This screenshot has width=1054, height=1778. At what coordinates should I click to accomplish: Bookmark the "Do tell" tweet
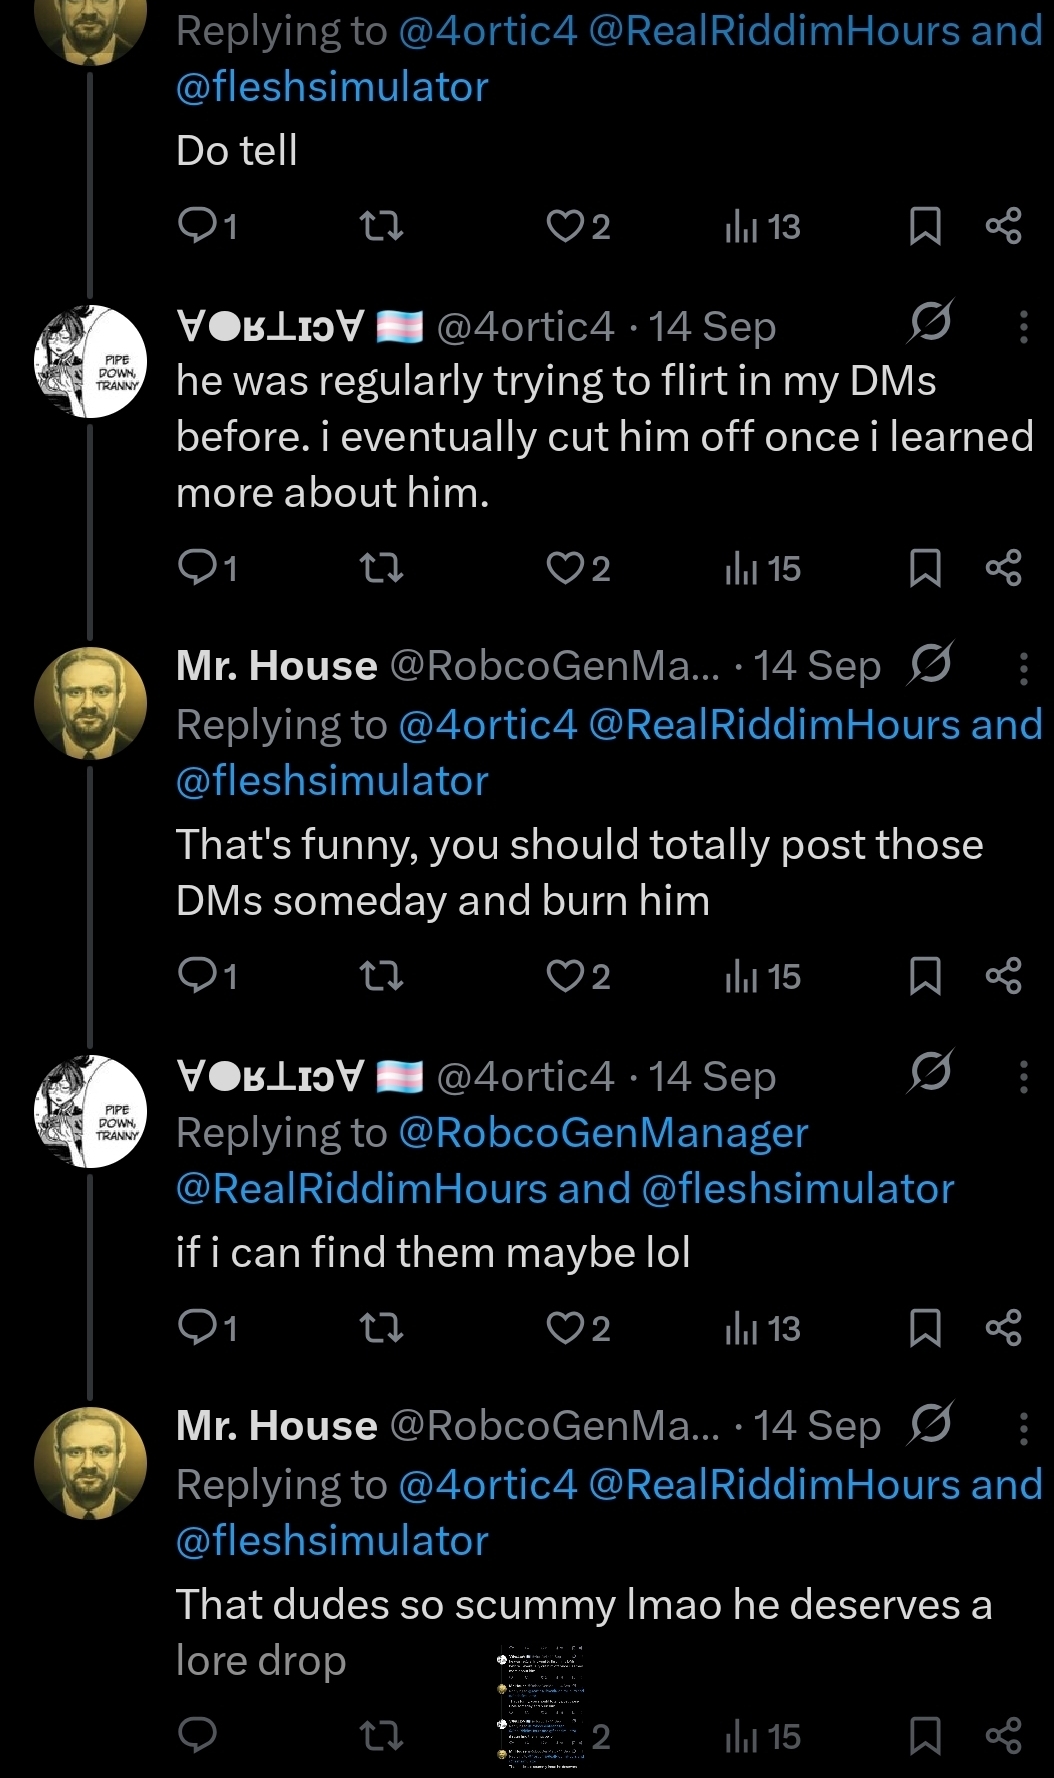tap(925, 227)
